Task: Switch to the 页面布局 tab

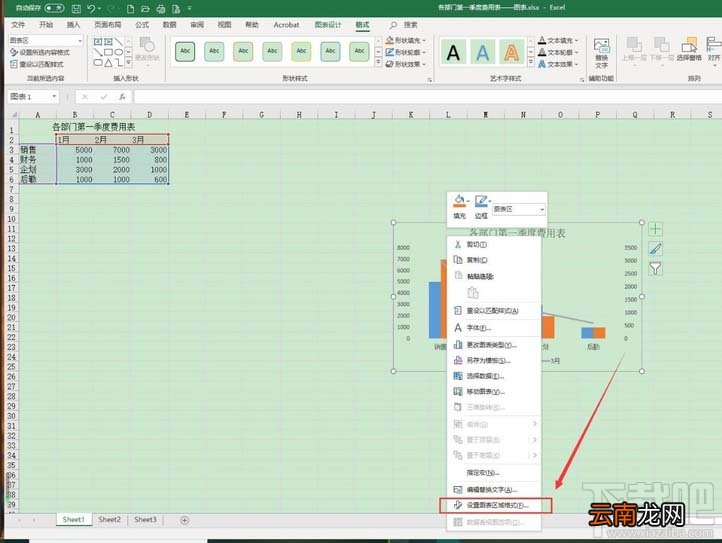Action: (107, 25)
